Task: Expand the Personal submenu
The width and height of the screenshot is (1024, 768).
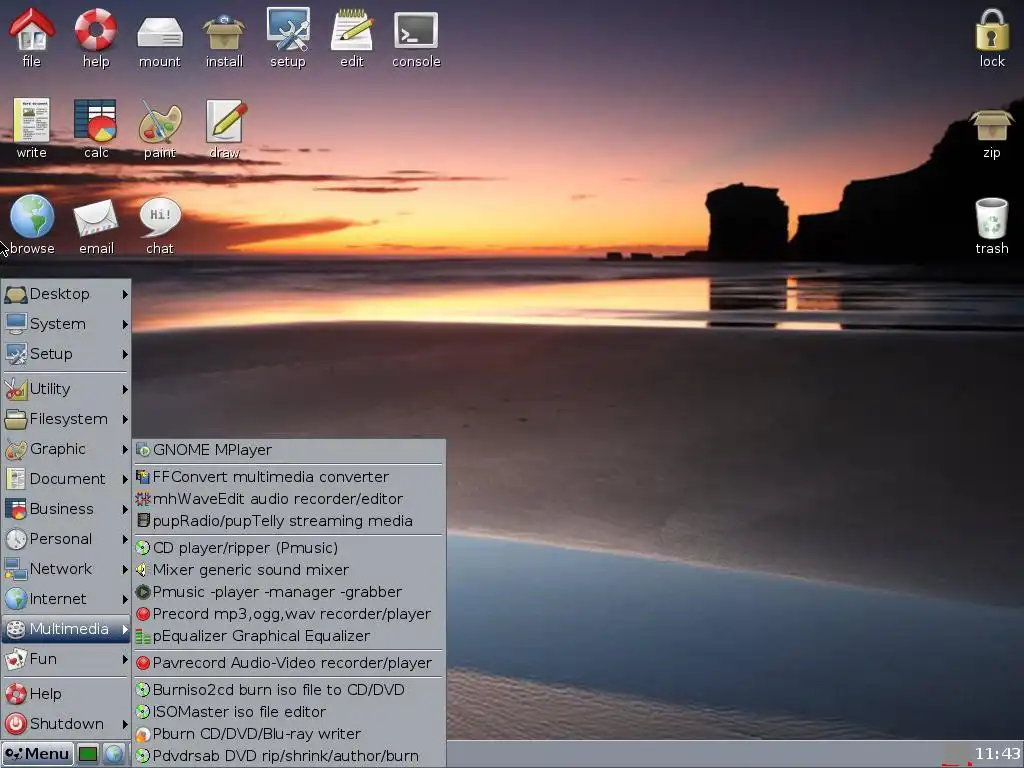Action: point(66,539)
